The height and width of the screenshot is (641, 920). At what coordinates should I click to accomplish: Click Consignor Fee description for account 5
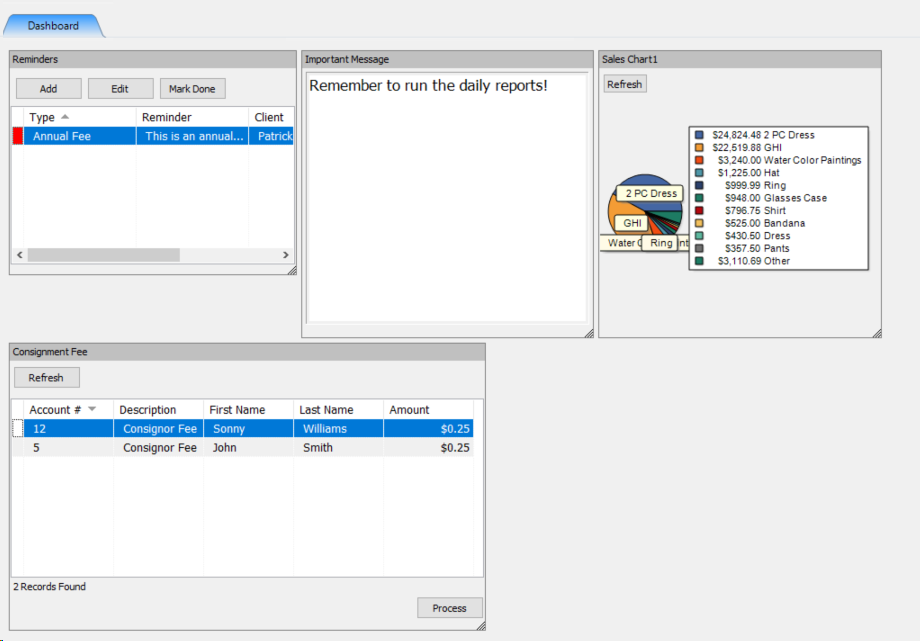coord(158,447)
